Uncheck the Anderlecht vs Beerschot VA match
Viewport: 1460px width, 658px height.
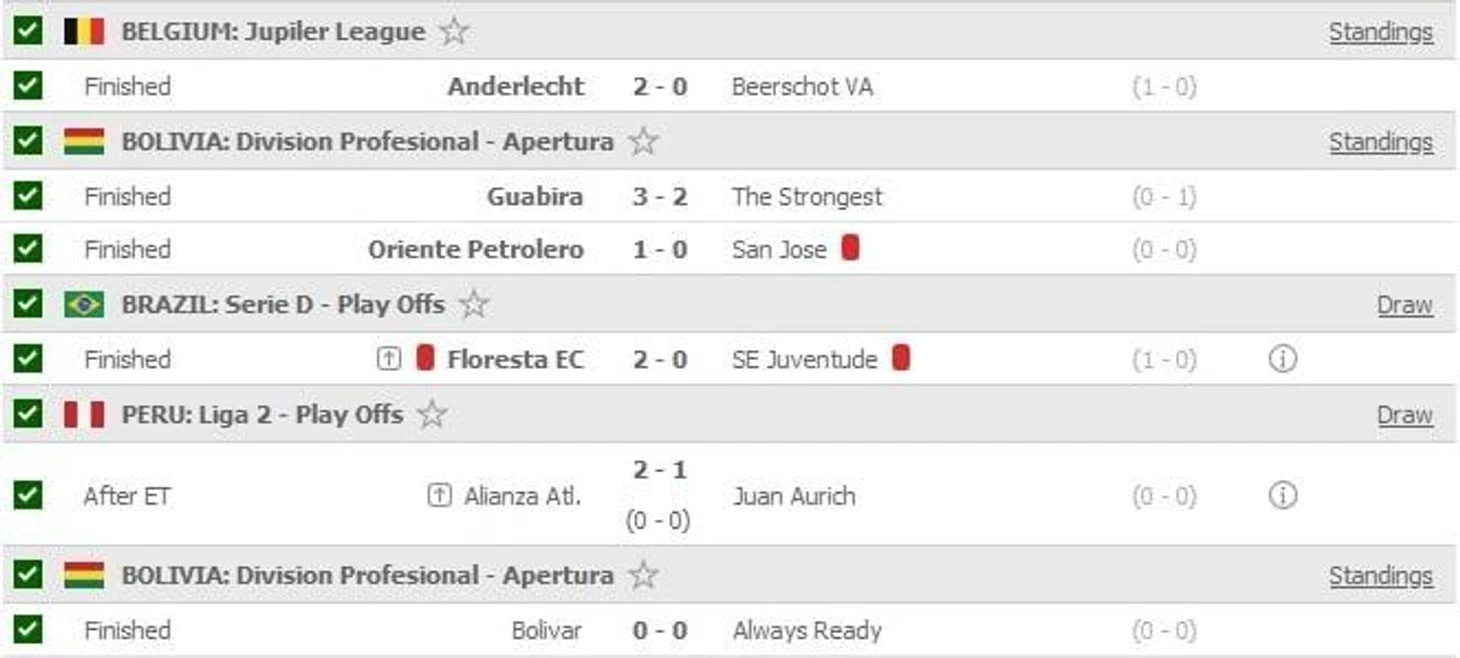click(28, 86)
